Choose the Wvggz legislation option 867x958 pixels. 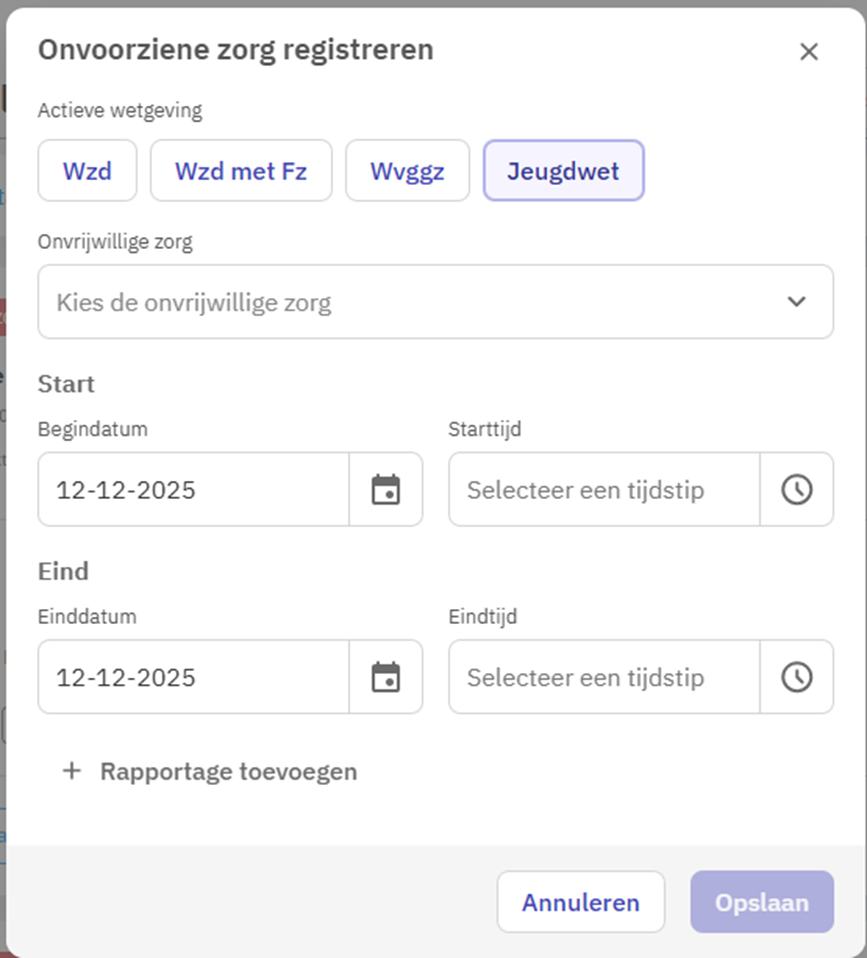click(407, 170)
